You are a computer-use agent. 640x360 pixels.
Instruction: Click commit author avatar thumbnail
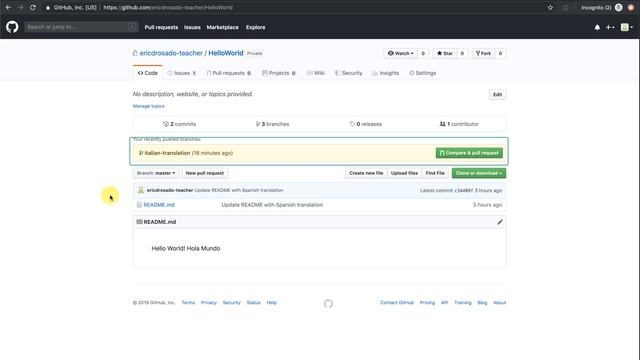pyautogui.click(x=141, y=190)
